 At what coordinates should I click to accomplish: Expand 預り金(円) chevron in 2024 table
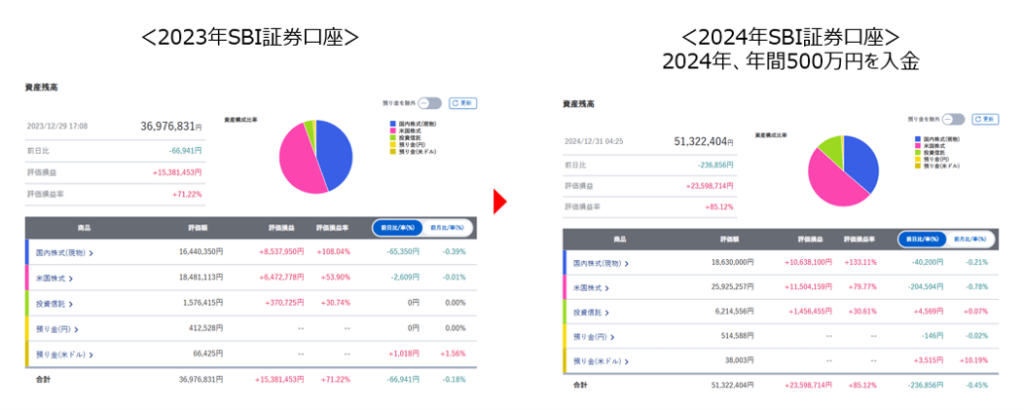coord(613,337)
